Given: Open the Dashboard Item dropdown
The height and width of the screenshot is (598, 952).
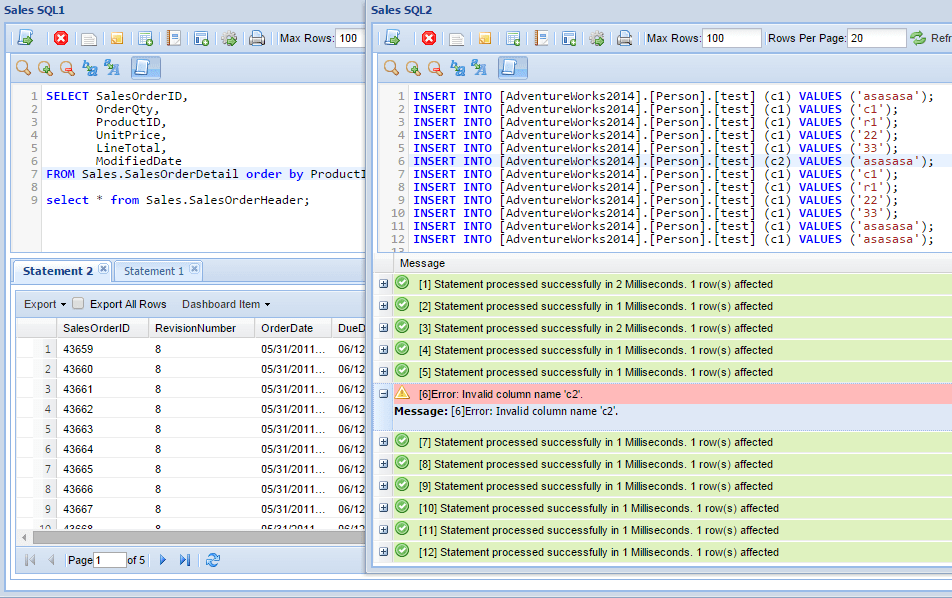Looking at the screenshot, I should pos(226,304).
